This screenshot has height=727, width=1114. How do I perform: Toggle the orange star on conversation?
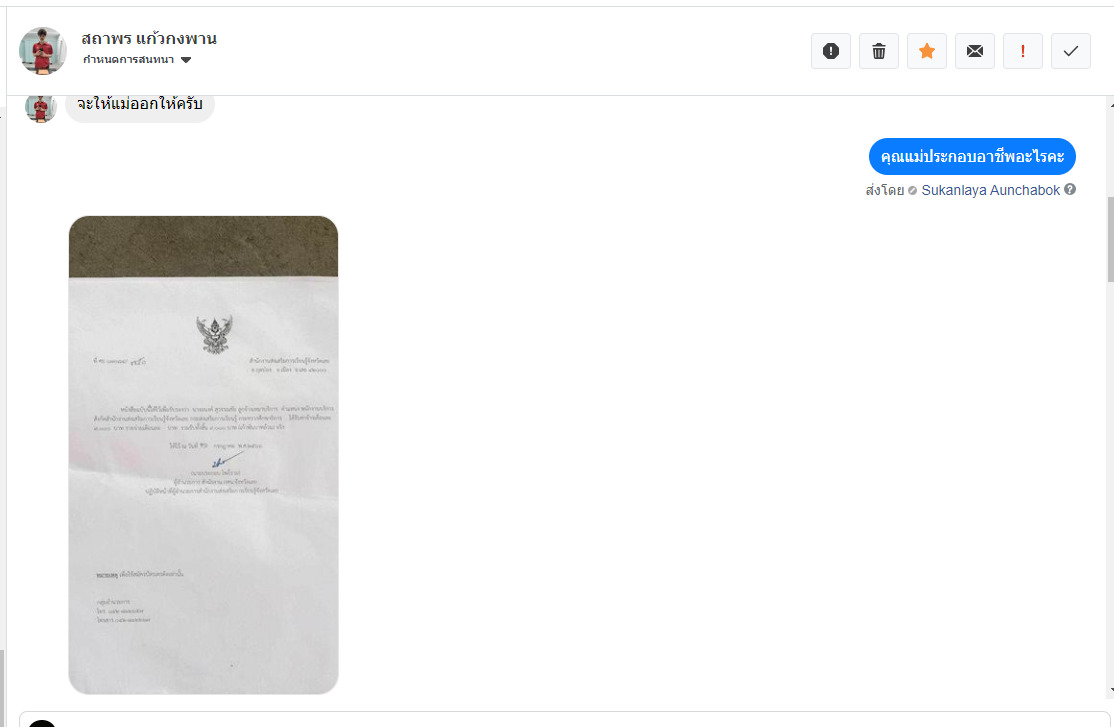926,51
